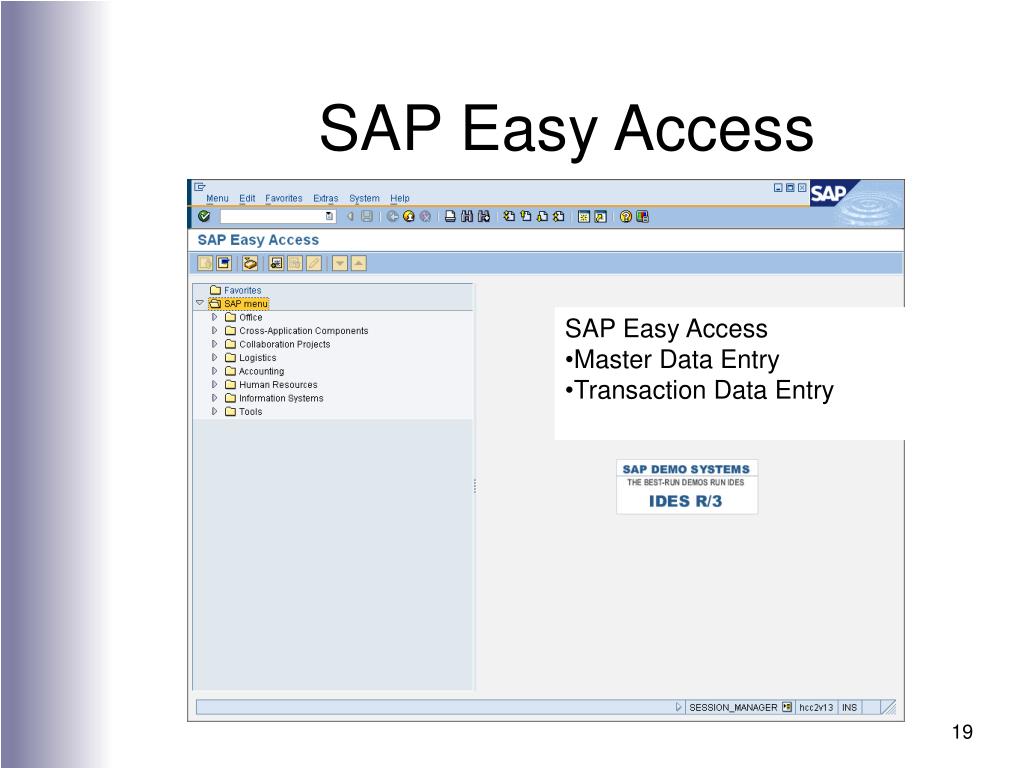This screenshot has height=768, width=1024.
Task: Click the Previous Page icon
Action: (x=525, y=216)
